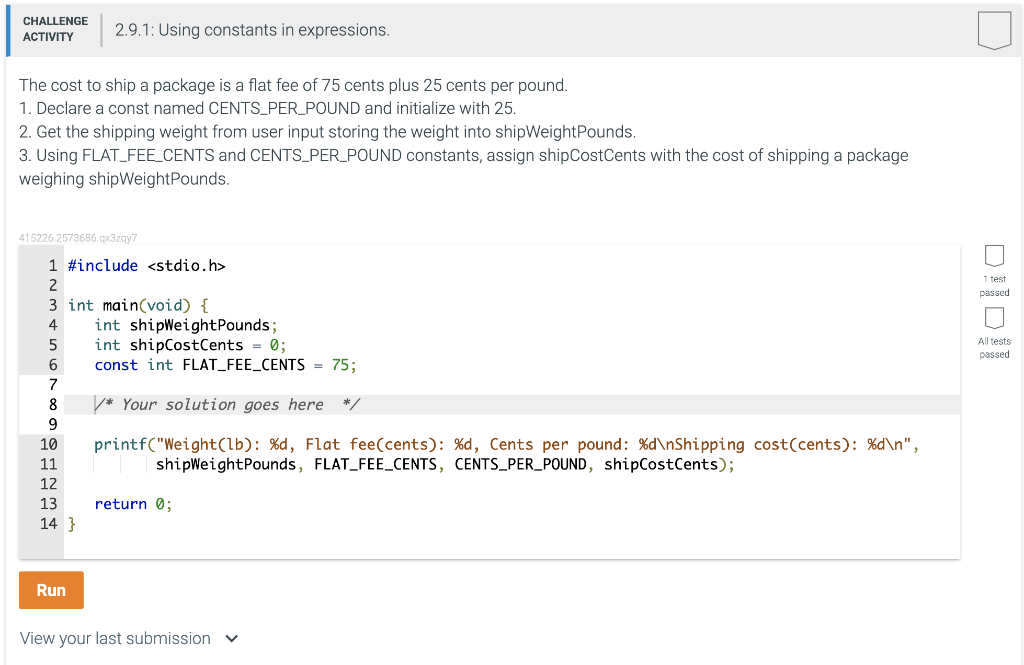Open the 'View your last submission' link
Image resolution: width=1024 pixels, height=665 pixels.
(115, 638)
